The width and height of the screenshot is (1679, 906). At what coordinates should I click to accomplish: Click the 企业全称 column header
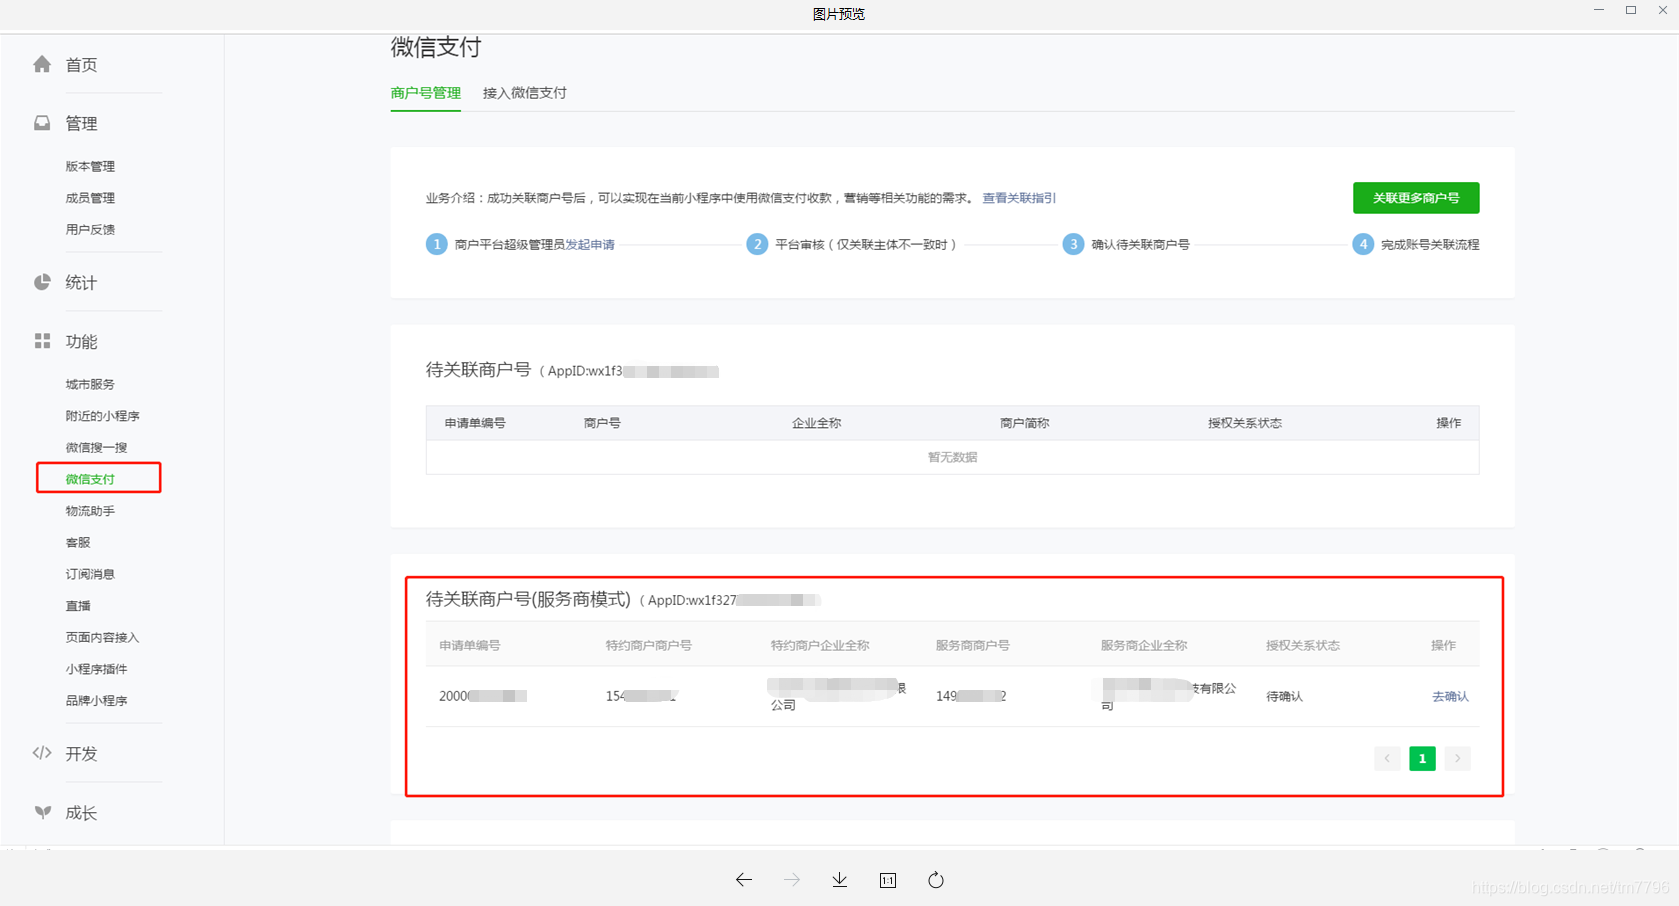point(816,423)
